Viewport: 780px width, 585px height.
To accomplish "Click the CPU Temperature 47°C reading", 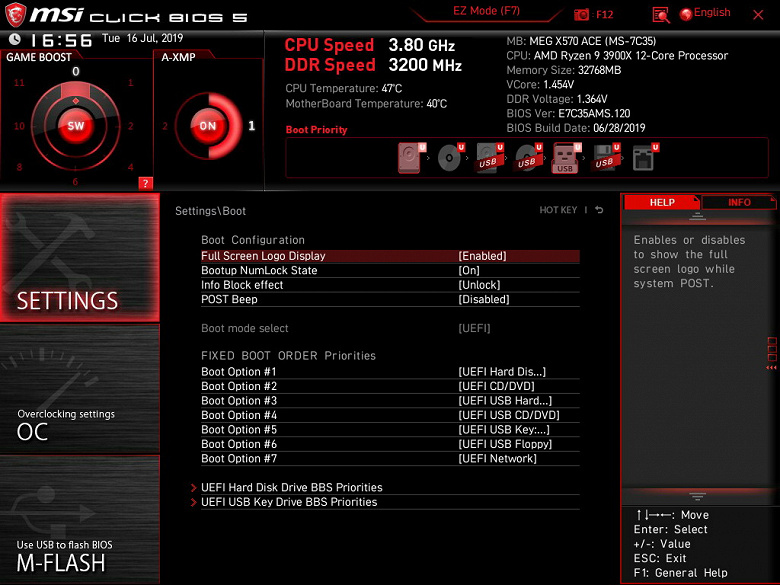I will click(x=343, y=89).
